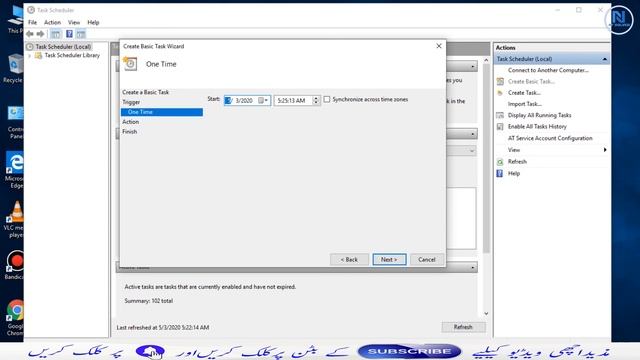Click Enable All Tasks History
Image resolution: width=640 pixels, height=360 pixels.
click(x=537, y=127)
